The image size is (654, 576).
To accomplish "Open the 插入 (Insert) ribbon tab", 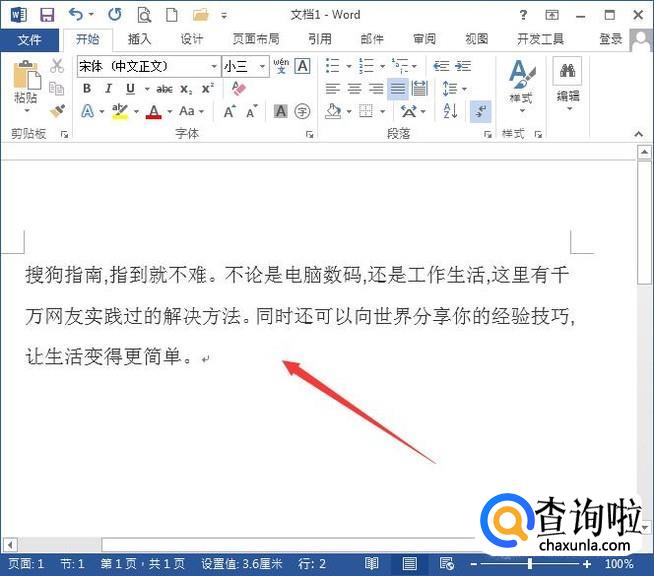I will 139,39.
